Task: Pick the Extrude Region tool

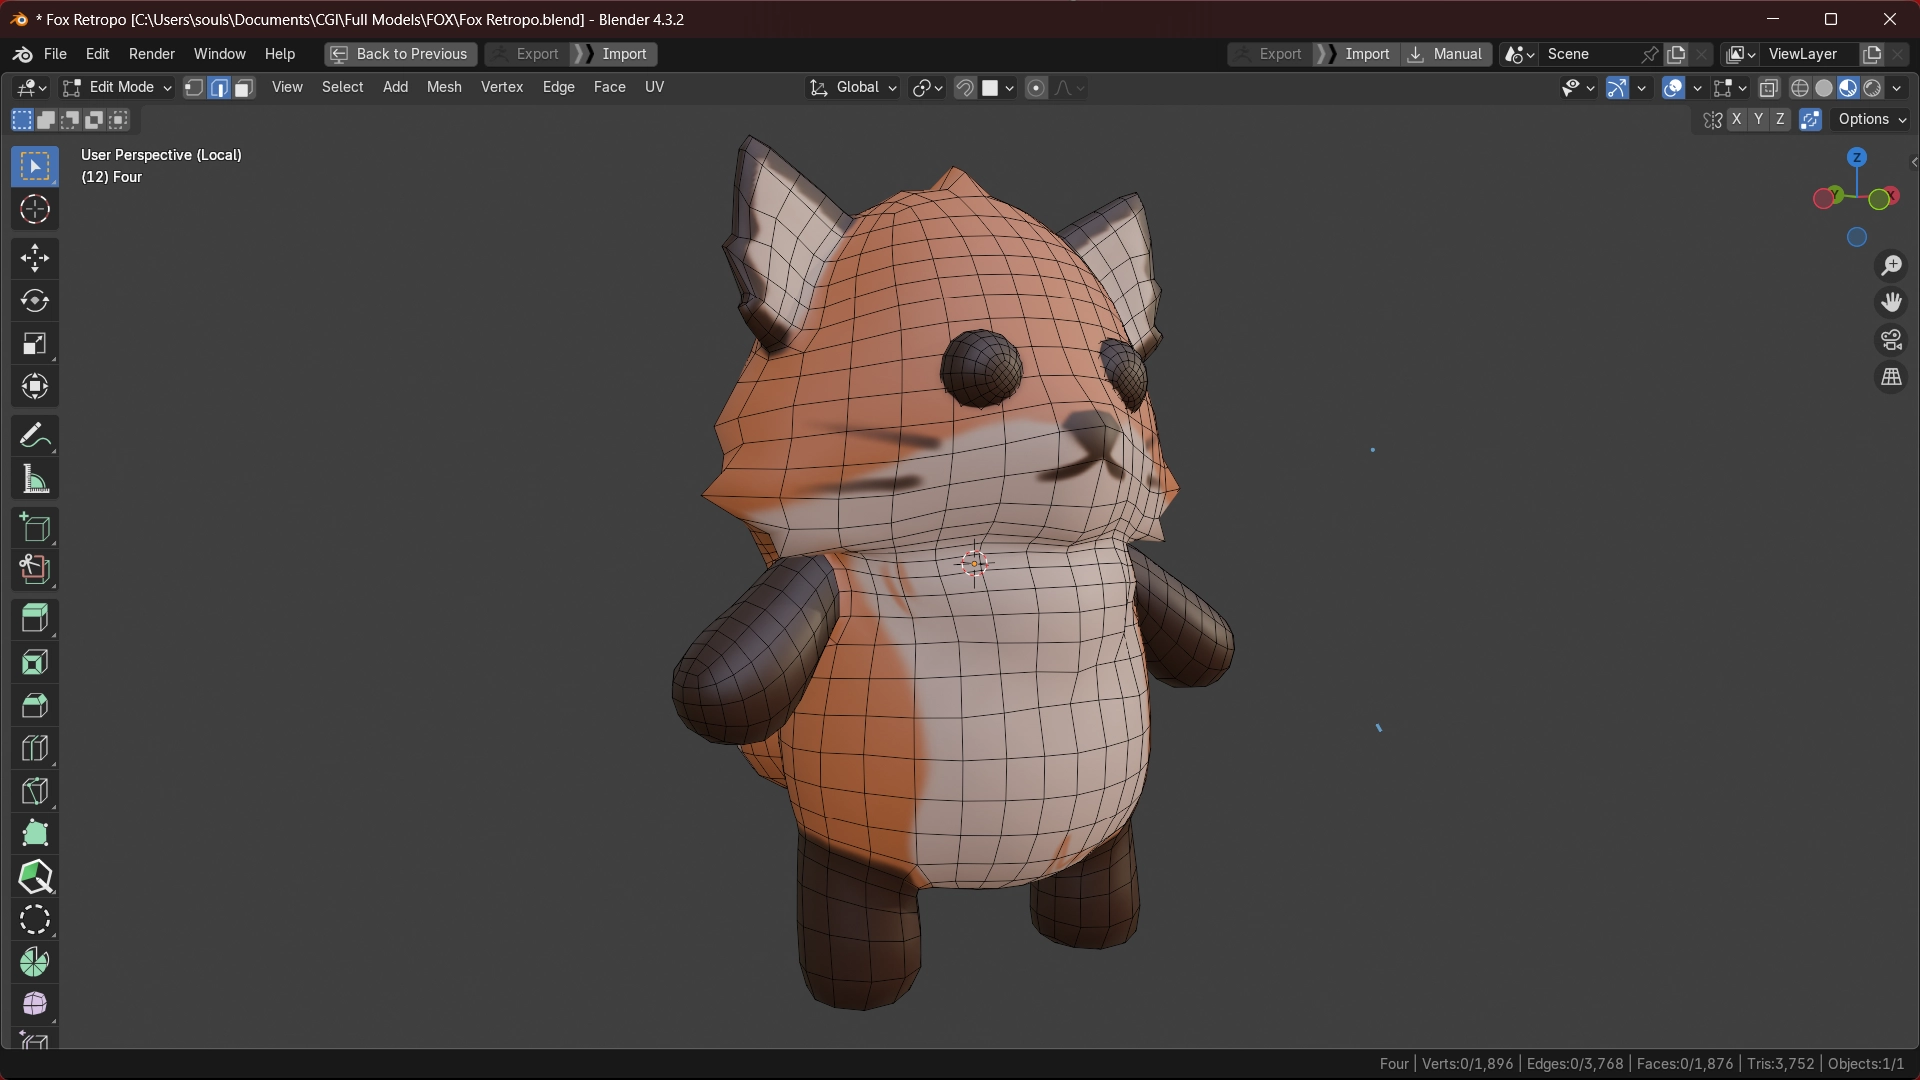Action: click(x=35, y=619)
